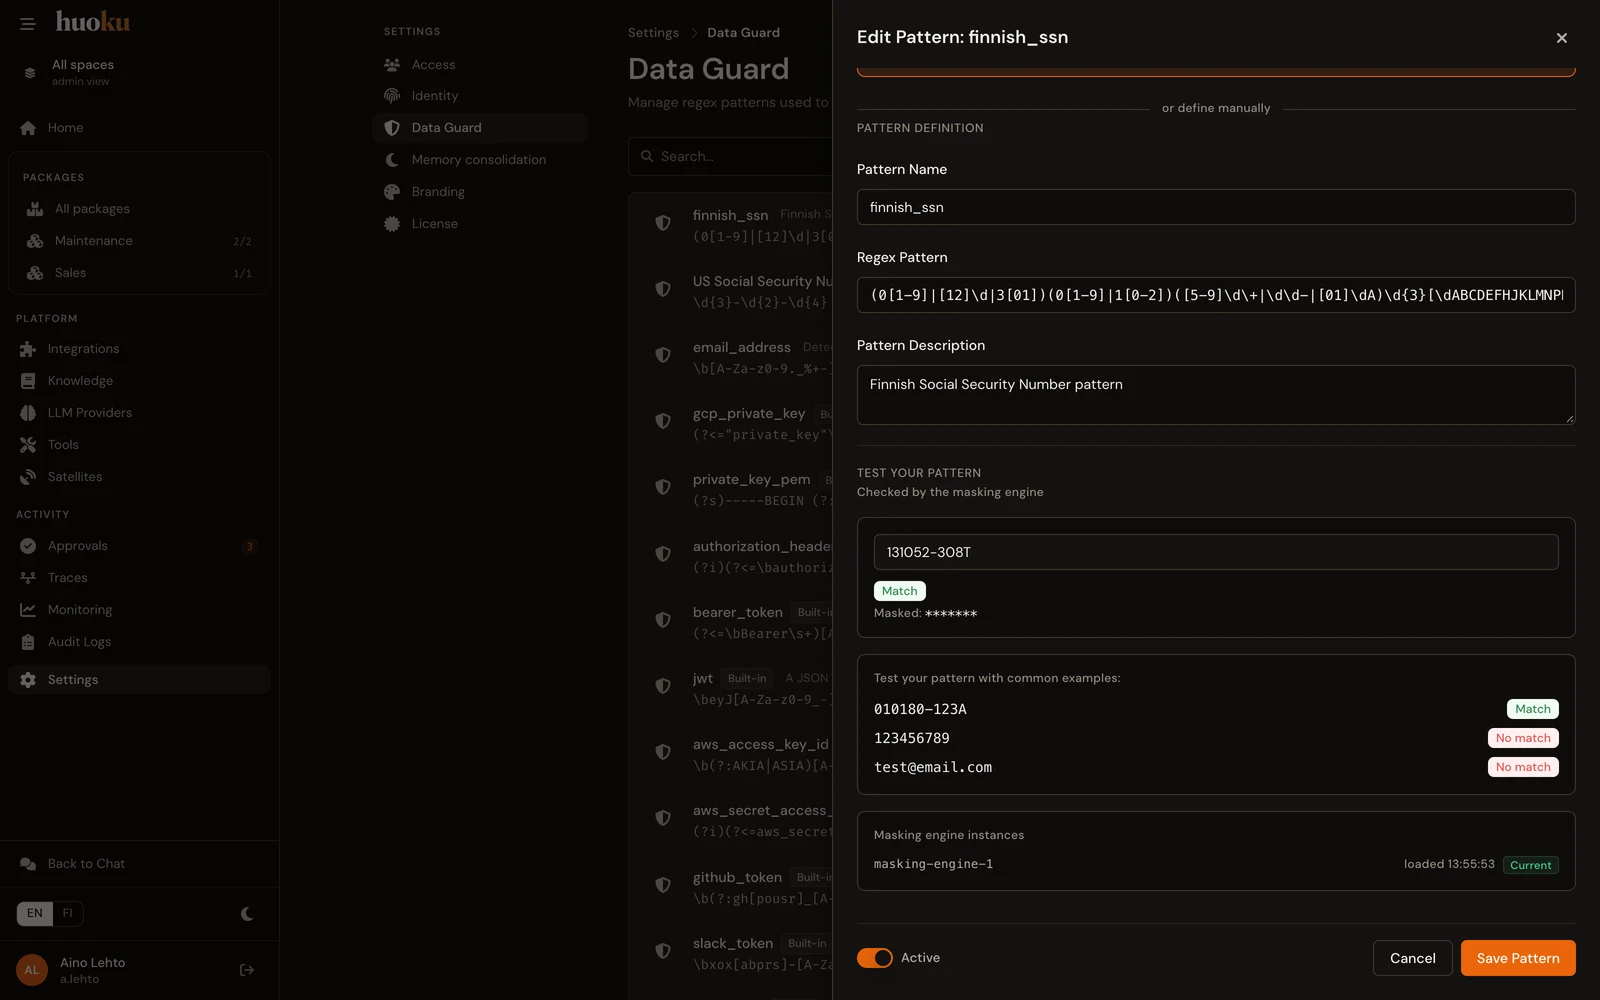Click the Cancel button

[1413, 958]
